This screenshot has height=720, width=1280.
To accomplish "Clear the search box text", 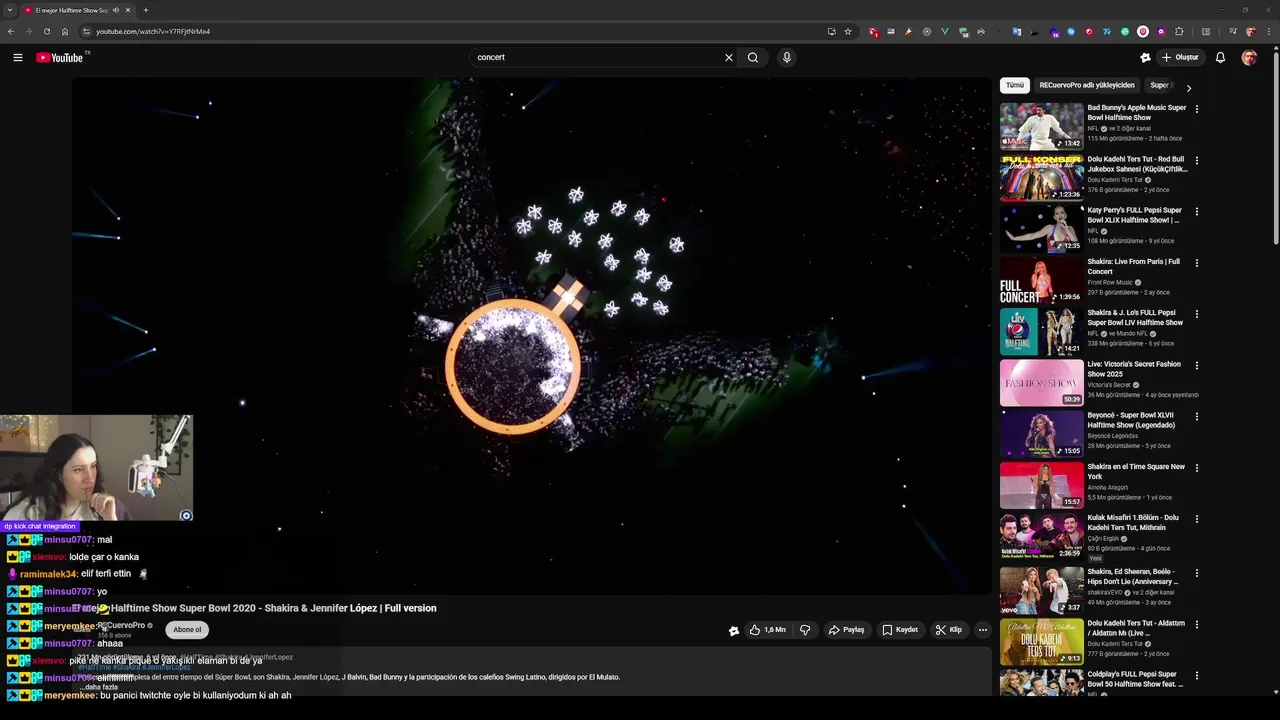I will coord(729,58).
